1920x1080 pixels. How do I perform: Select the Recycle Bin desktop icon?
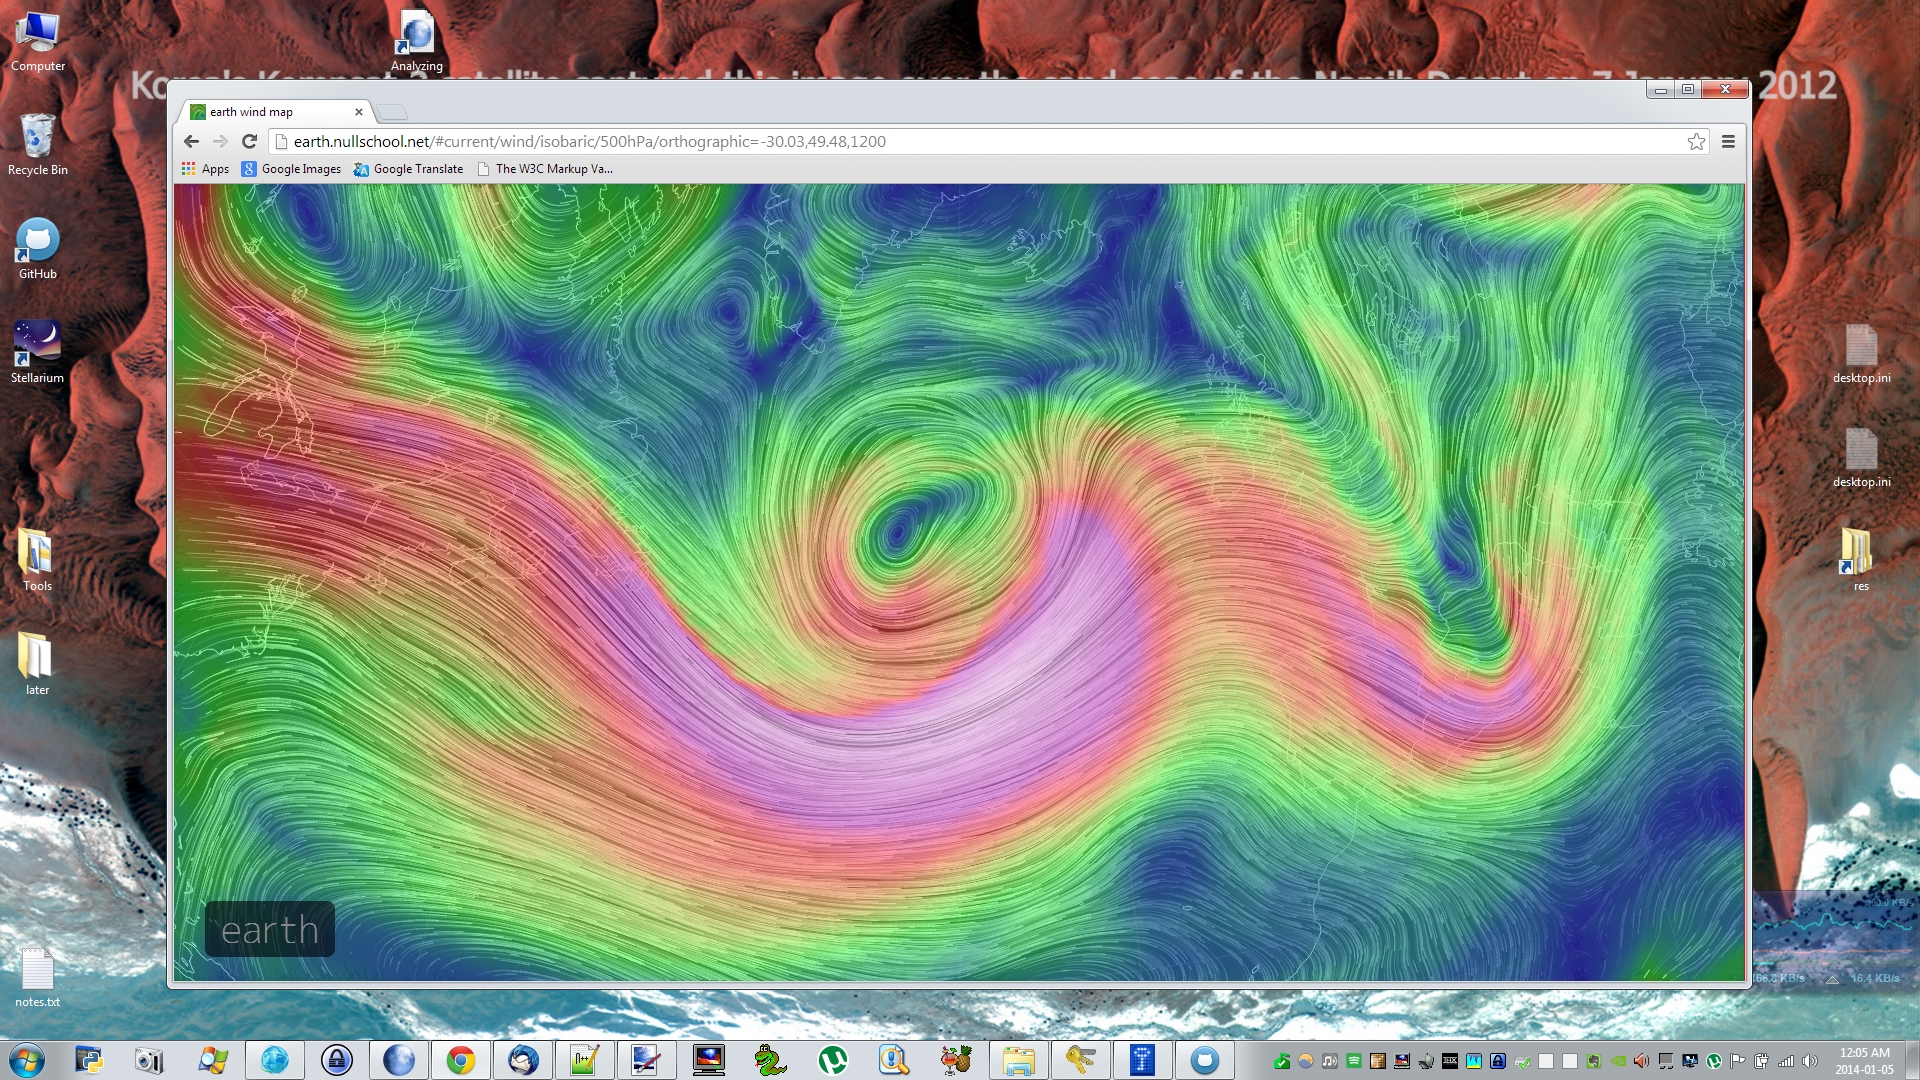pyautogui.click(x=38, y=145)
